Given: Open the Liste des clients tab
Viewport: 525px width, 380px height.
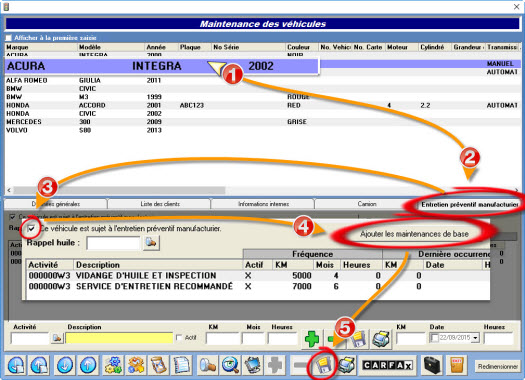Looking at the screenshot, I should point(160,204).
